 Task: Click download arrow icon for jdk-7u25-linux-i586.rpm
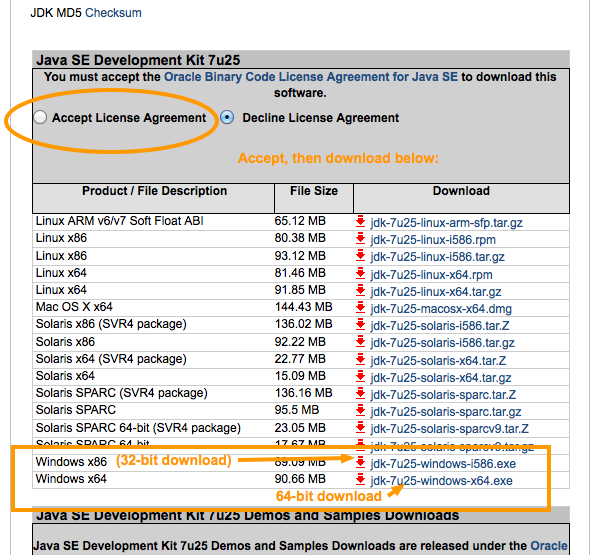coord(360,239)
